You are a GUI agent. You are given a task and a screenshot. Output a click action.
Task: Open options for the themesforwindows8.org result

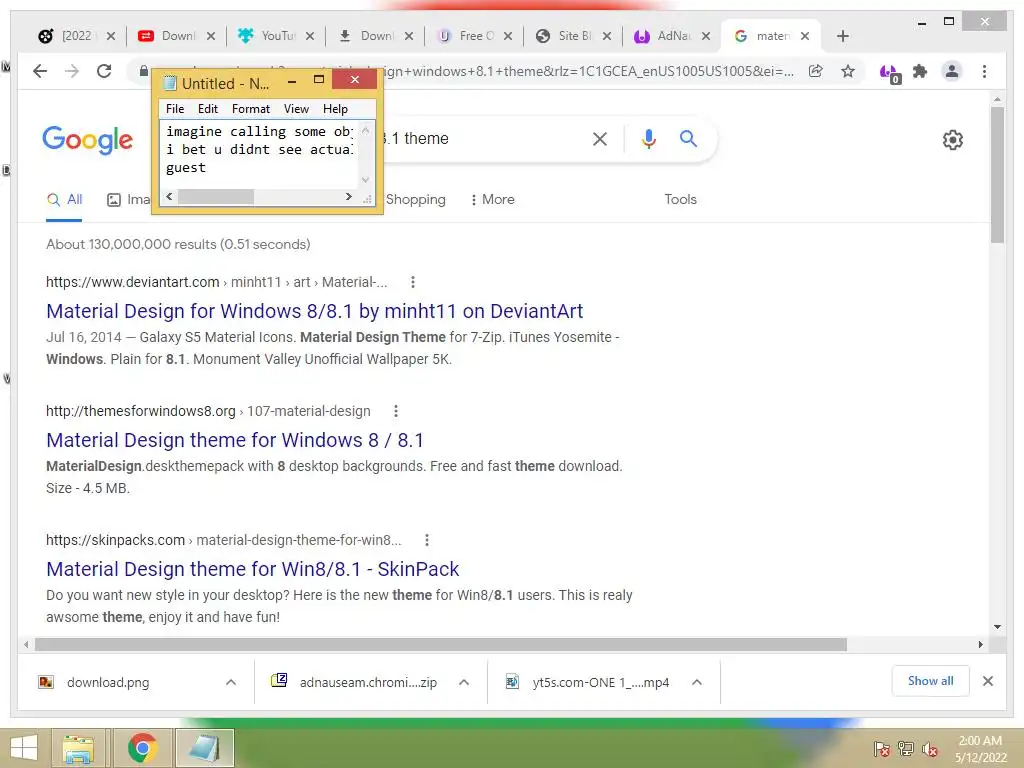point(396,411)
